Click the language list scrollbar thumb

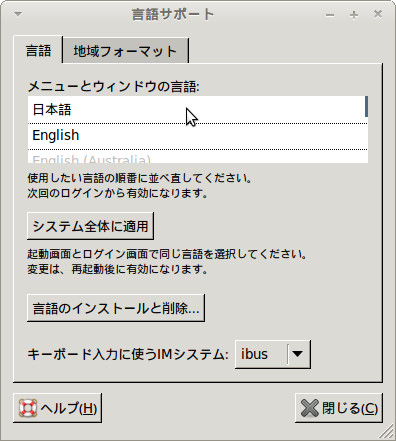pyautogui.click(x=367, y=107)
